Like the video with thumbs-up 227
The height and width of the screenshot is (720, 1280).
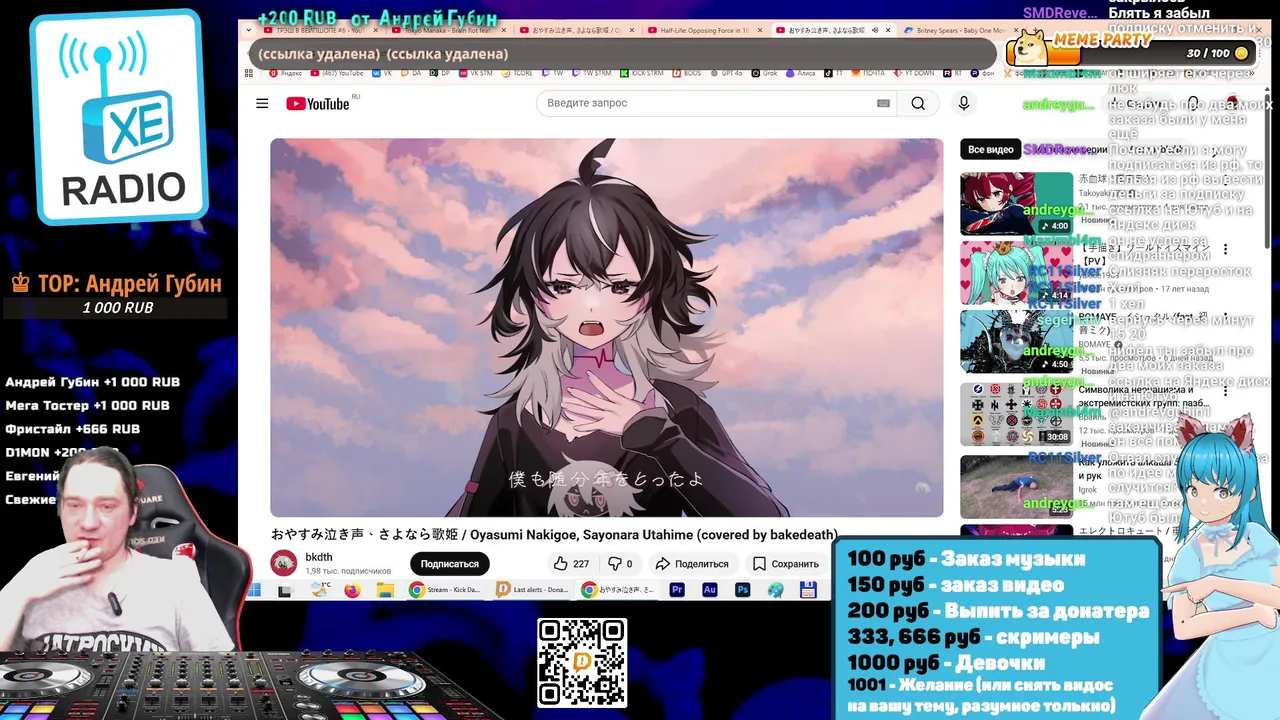[571, 564]
